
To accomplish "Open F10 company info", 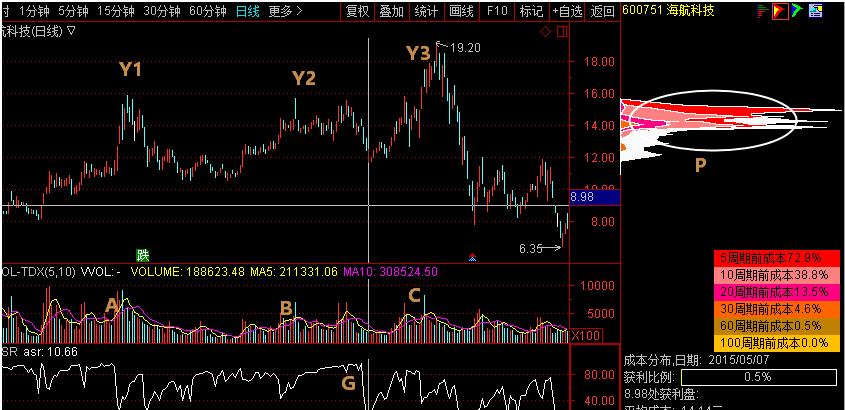I will 496,11.
